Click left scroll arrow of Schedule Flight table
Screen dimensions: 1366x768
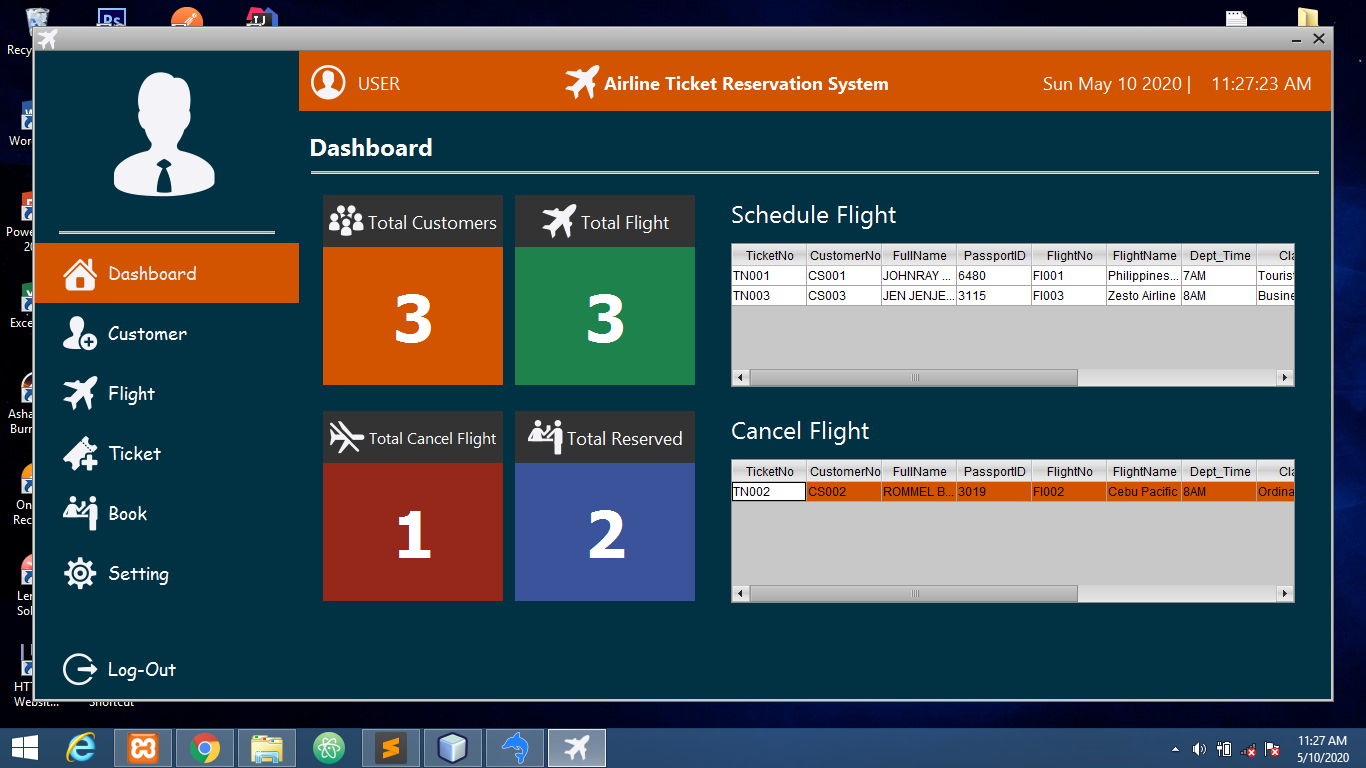741,378
